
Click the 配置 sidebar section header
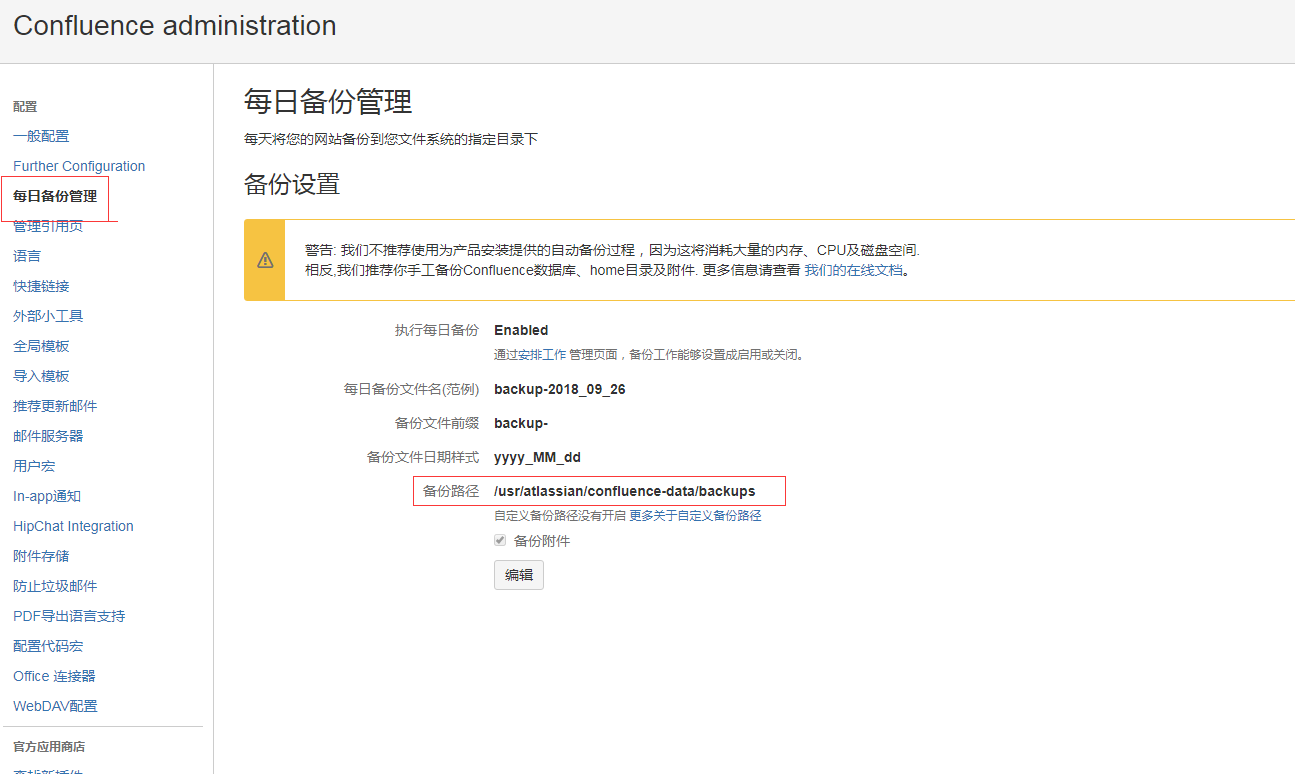point(25,106)
